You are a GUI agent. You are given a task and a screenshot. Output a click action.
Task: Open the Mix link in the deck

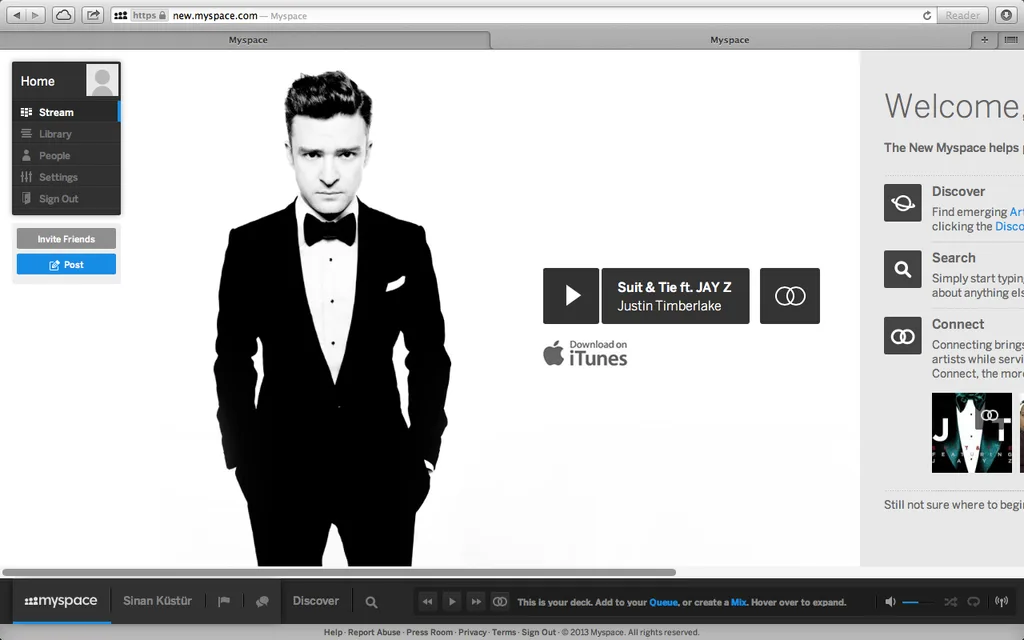click(x=739, y=602)
